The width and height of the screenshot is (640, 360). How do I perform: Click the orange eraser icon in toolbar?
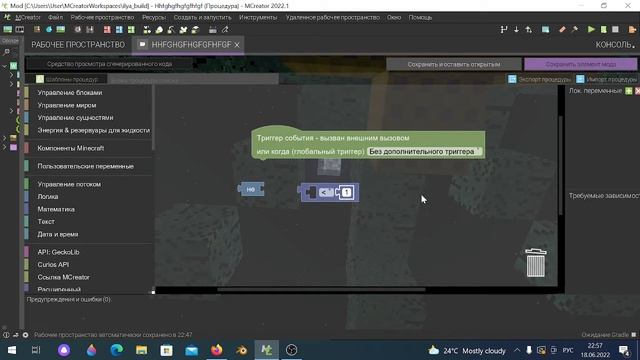click(x=562, y=29)
